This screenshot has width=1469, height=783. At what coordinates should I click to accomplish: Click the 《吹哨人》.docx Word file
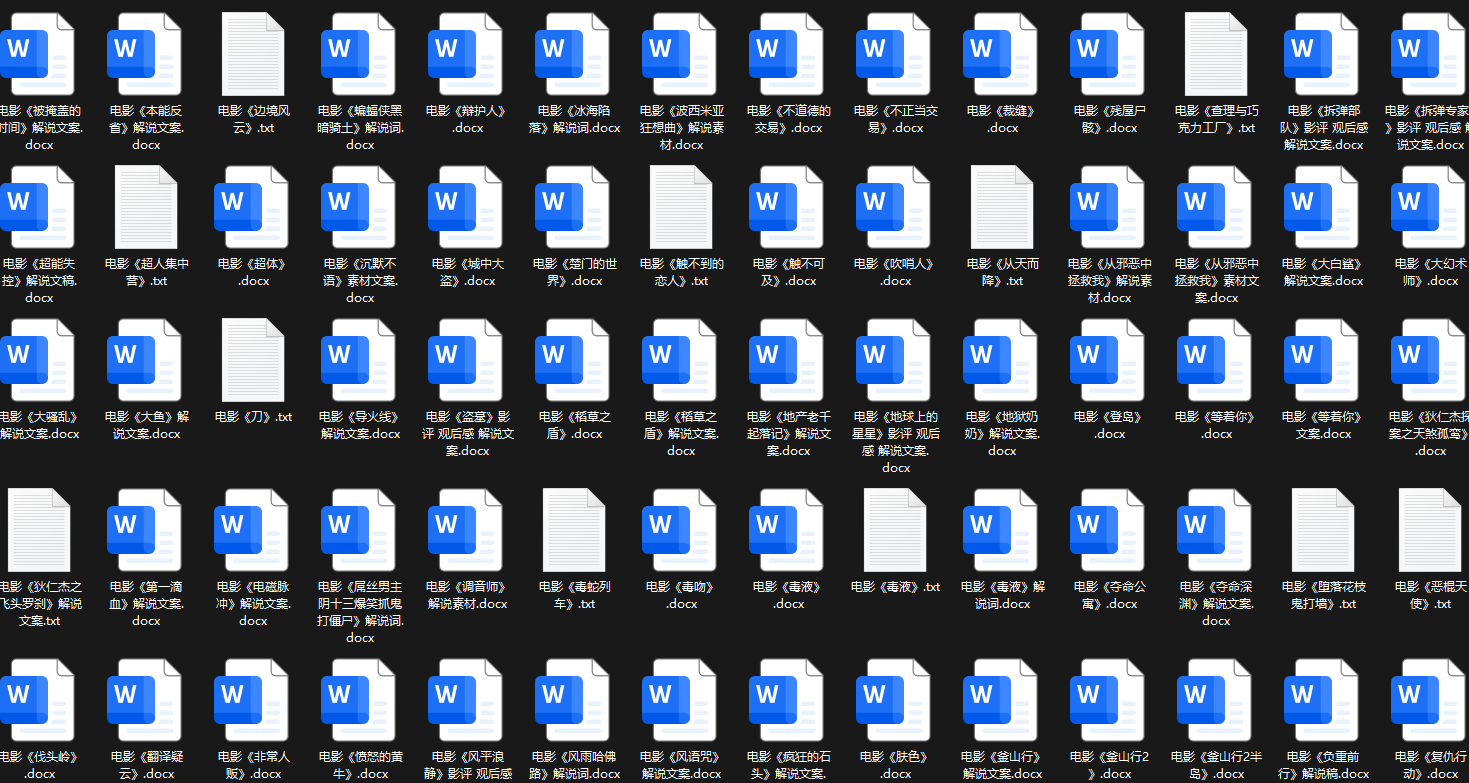click(895, 206)
